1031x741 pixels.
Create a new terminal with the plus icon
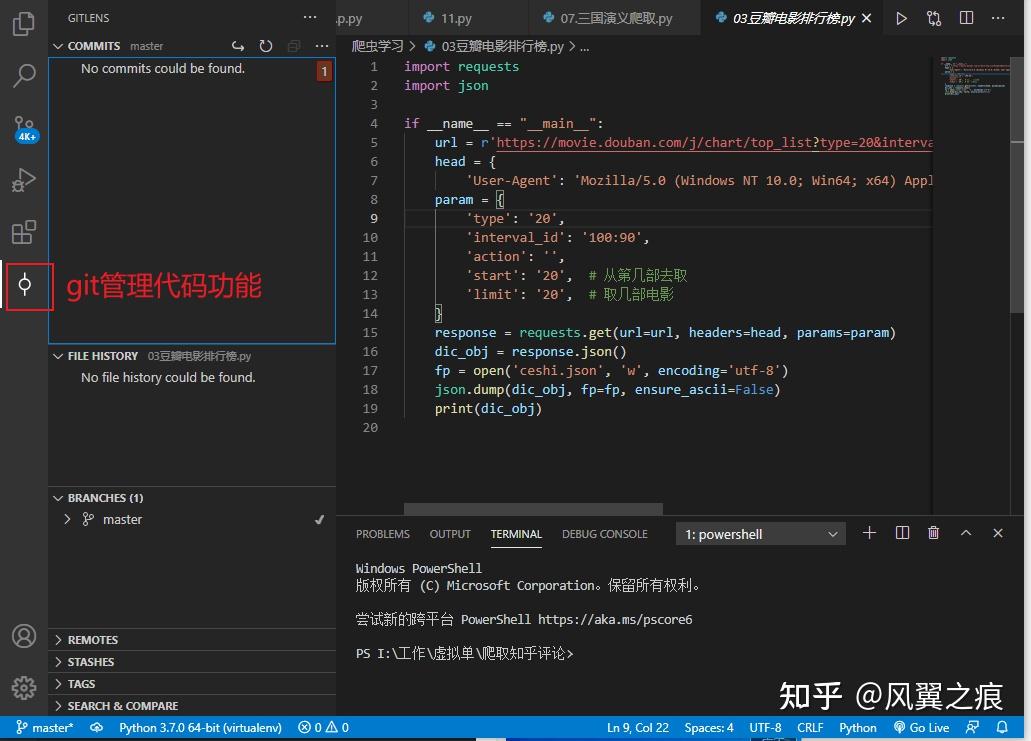pyautogui.click(x=869, y=532)
